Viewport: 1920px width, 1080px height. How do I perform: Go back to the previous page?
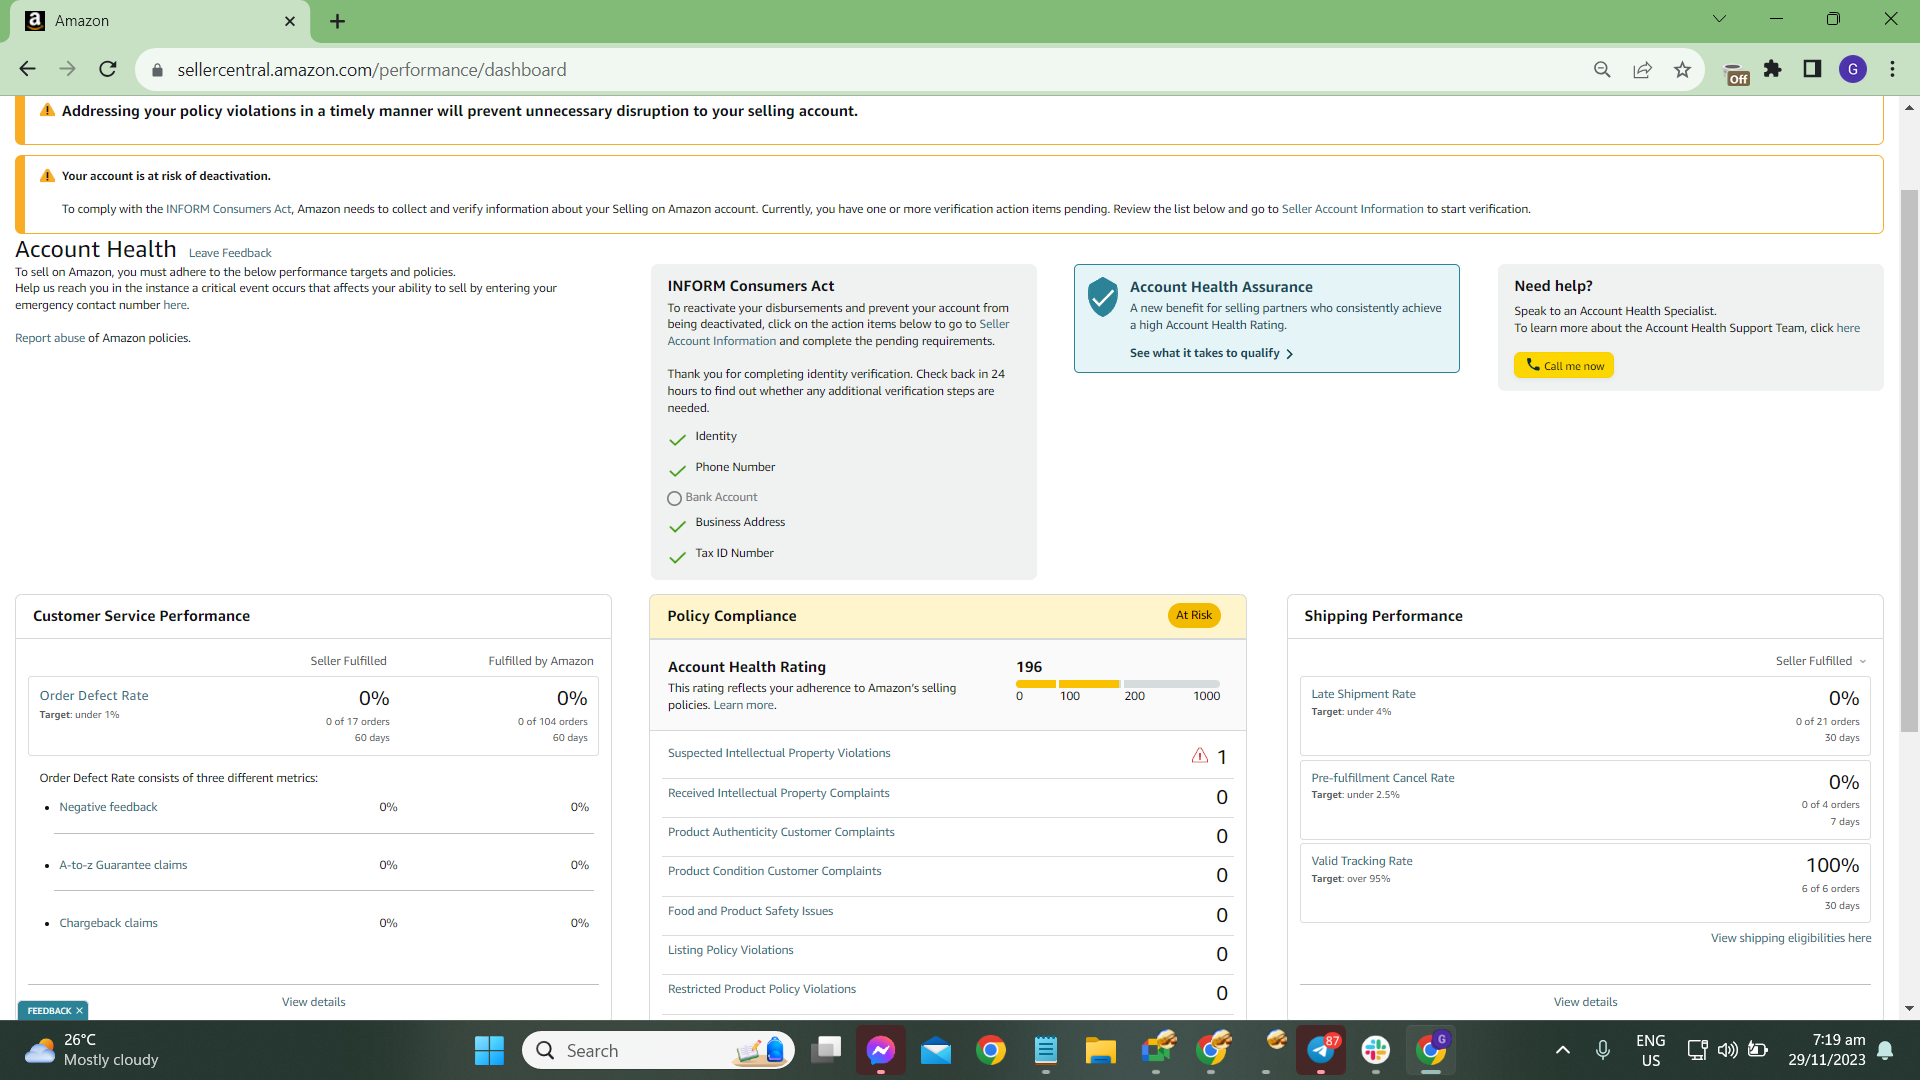[x=27, y=69]
